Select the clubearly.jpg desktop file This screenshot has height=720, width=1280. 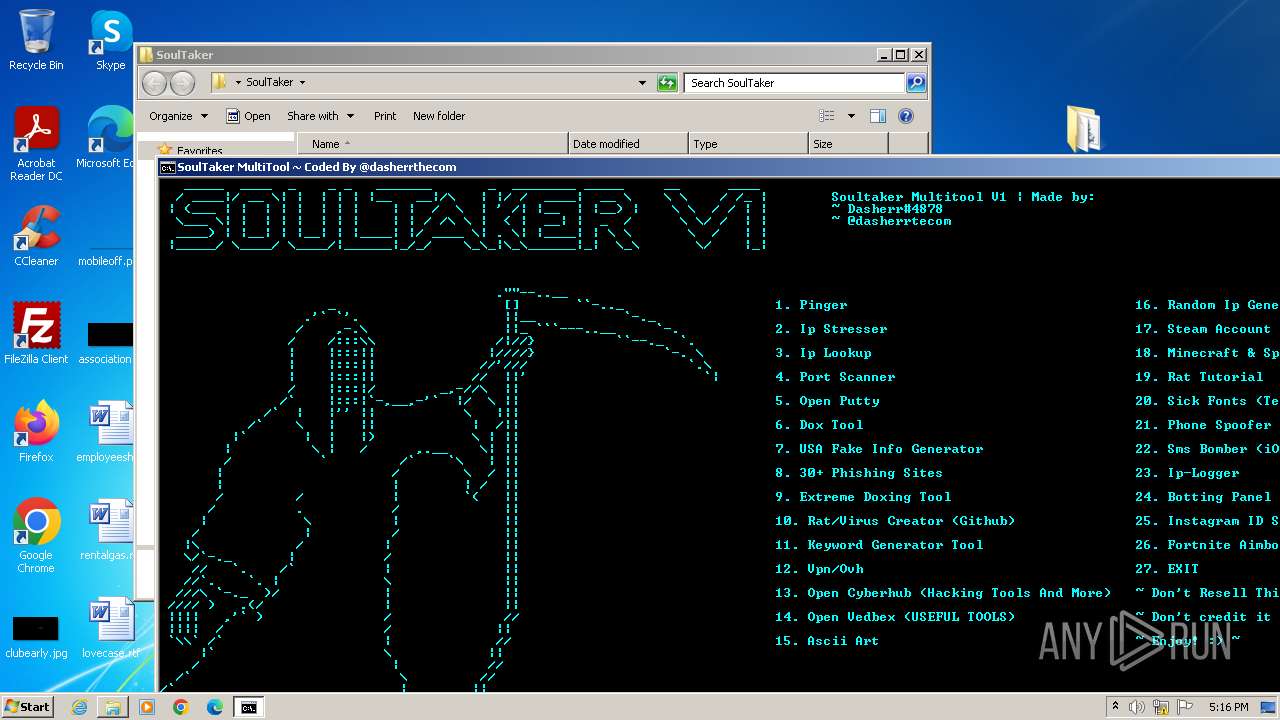pyautogui.click(x=36, y=635)
